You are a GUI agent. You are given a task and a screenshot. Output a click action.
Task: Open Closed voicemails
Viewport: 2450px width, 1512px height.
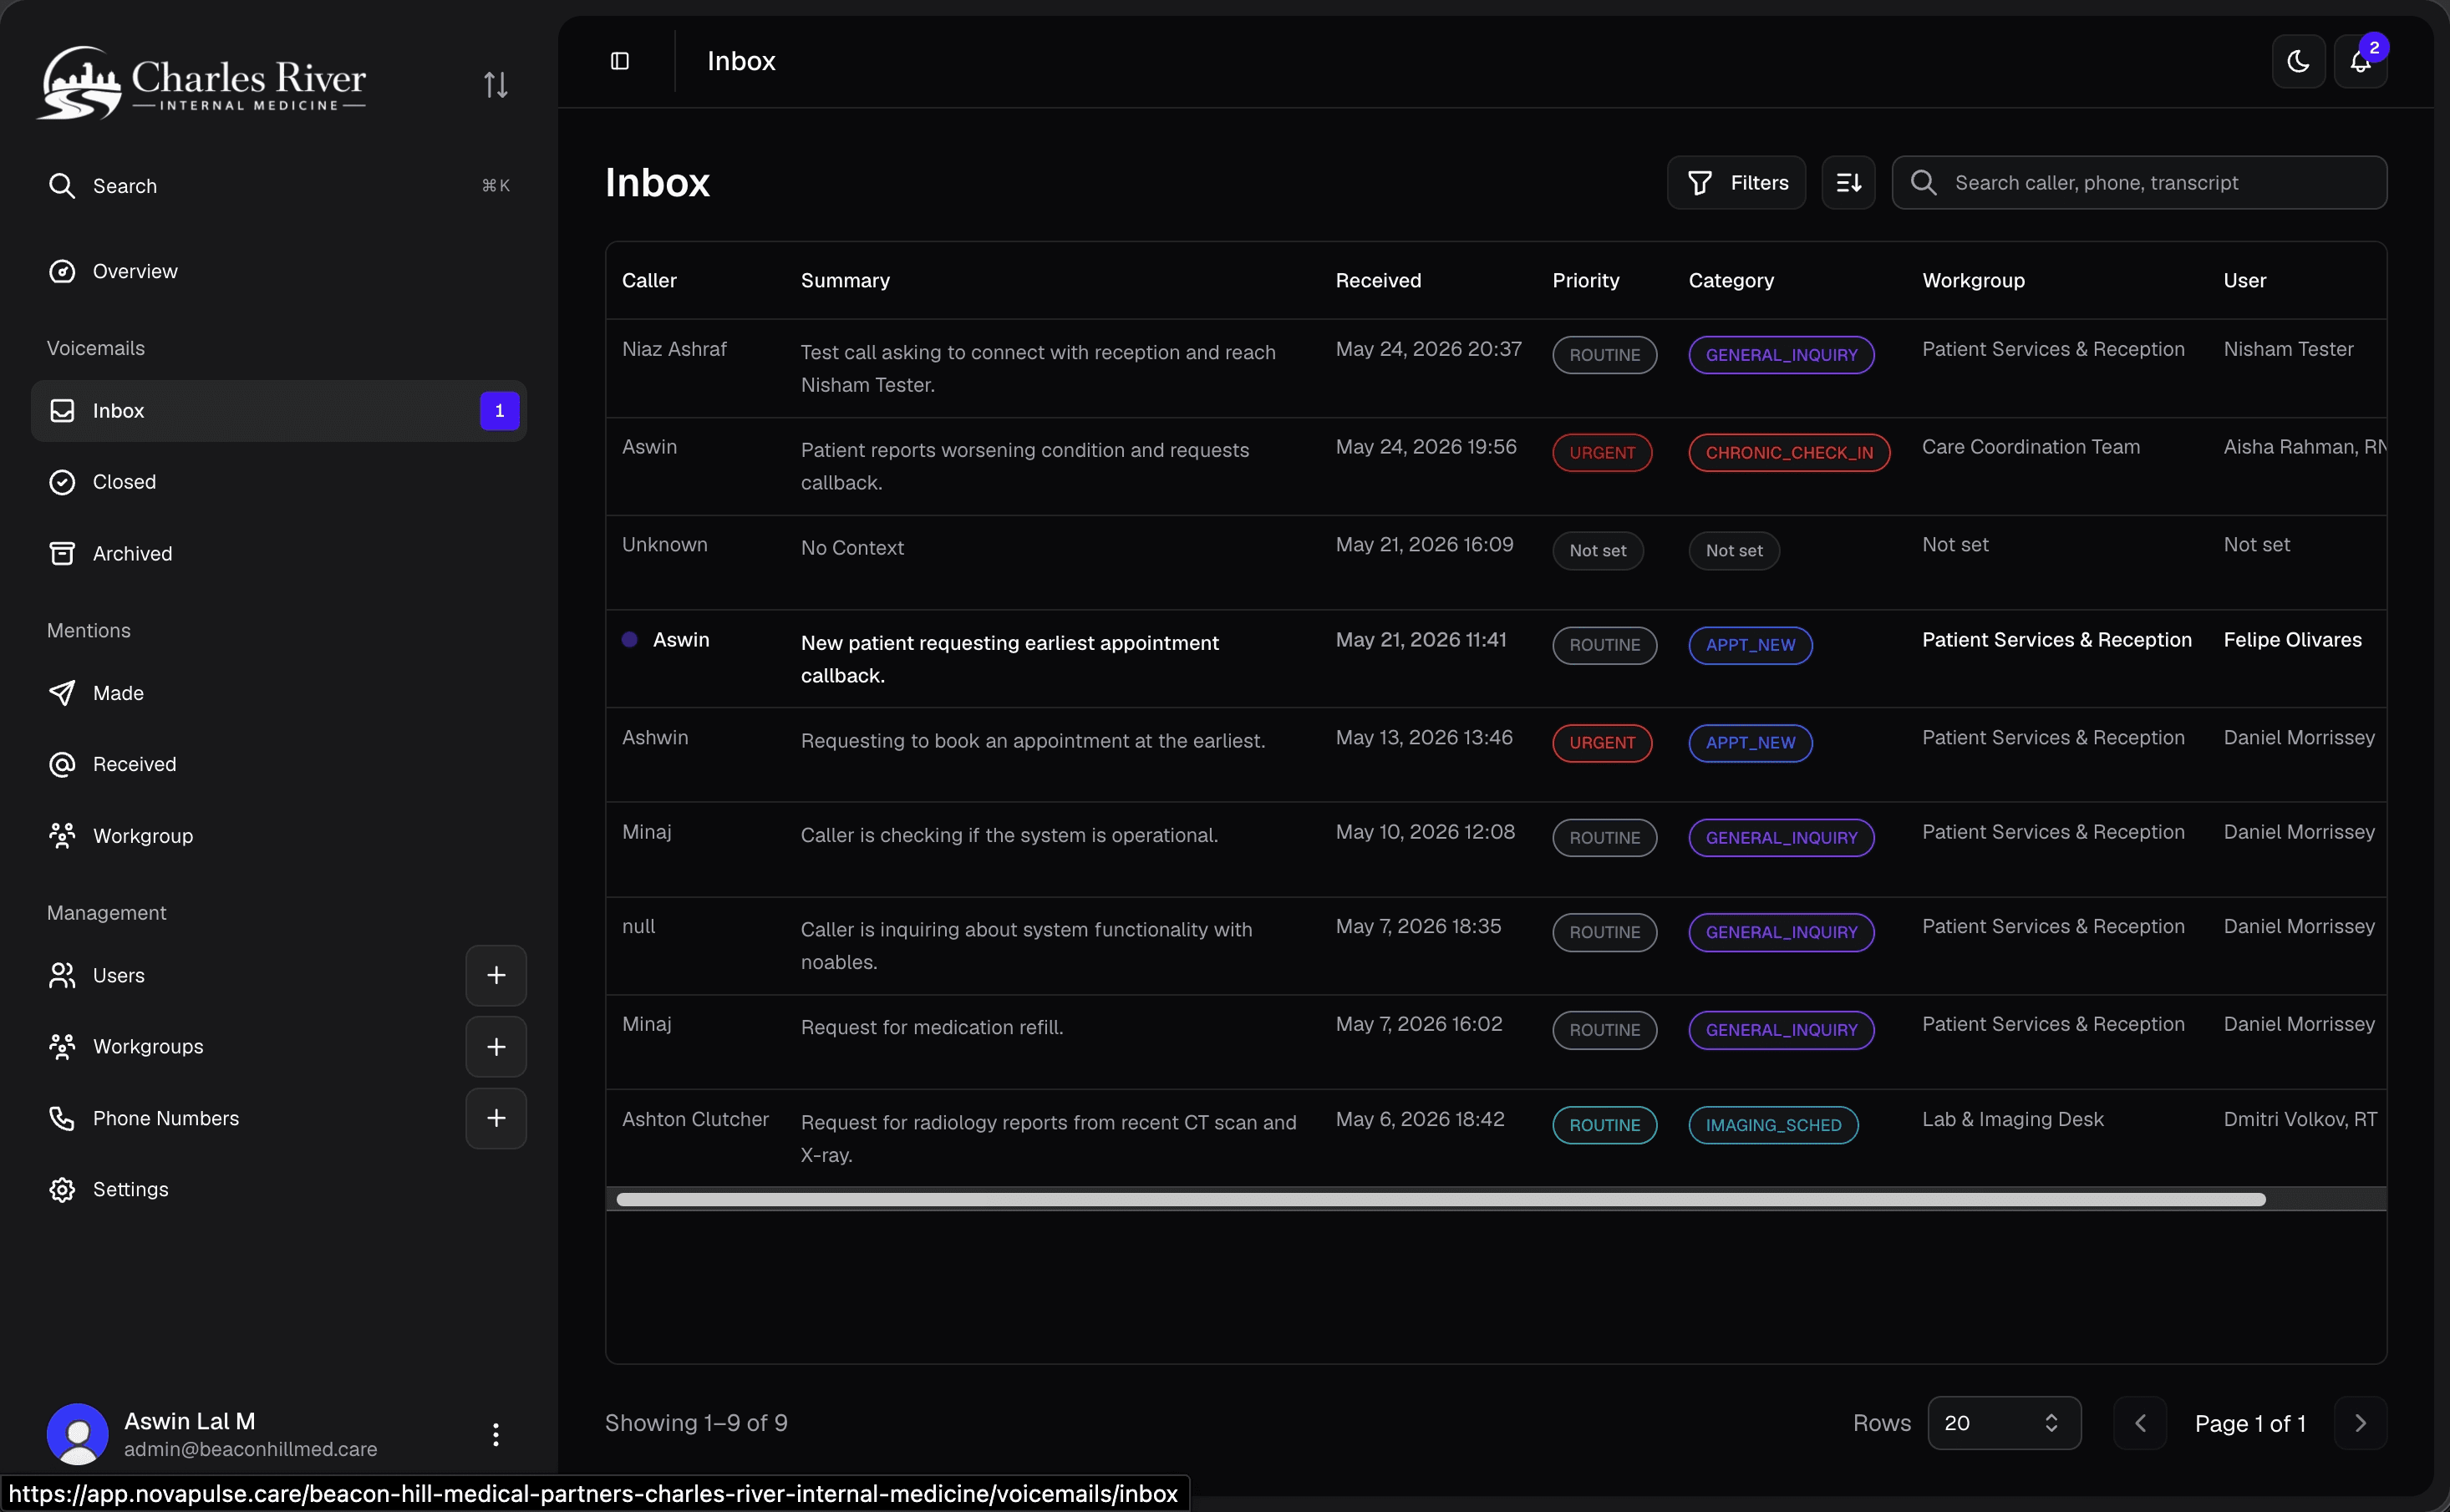point(279,482)
